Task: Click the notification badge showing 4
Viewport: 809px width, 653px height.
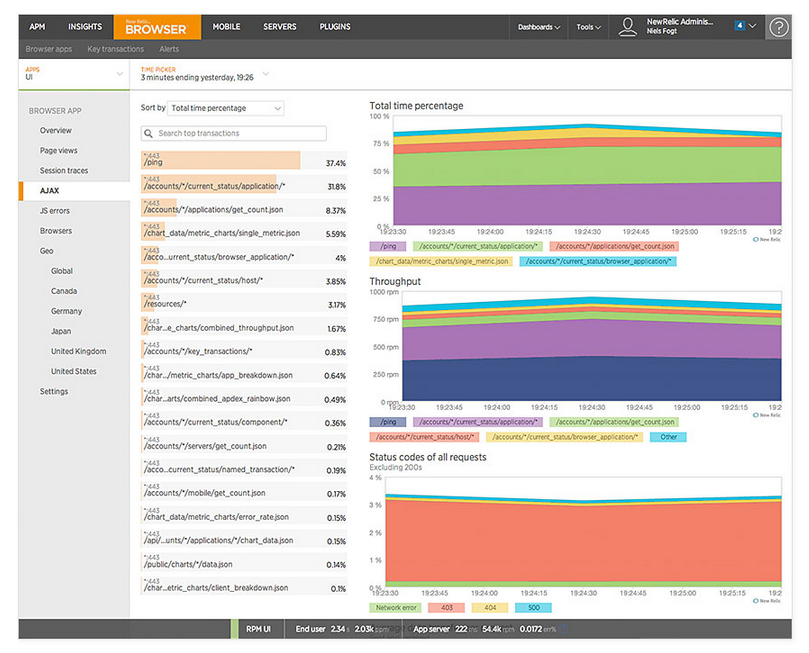Action: [739, 25]
